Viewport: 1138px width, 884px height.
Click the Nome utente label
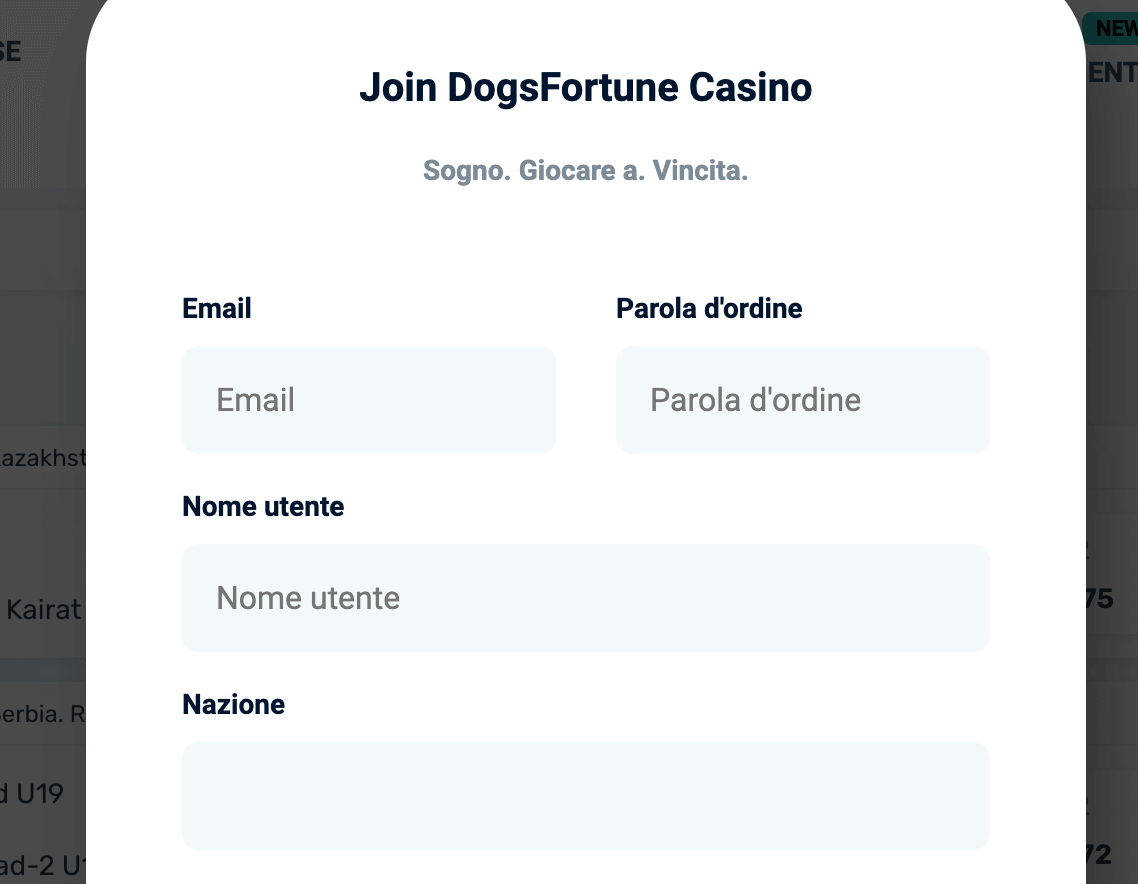click(262, 506)
